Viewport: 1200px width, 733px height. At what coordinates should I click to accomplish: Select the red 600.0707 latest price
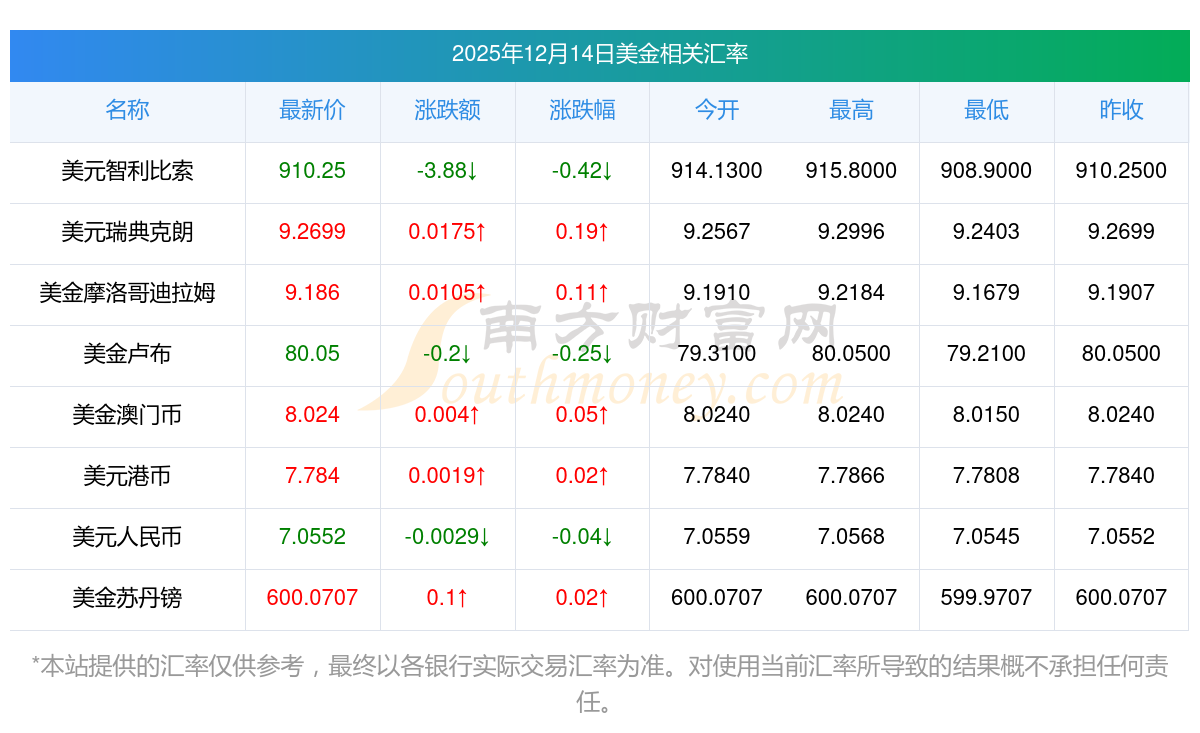point(312,598)
